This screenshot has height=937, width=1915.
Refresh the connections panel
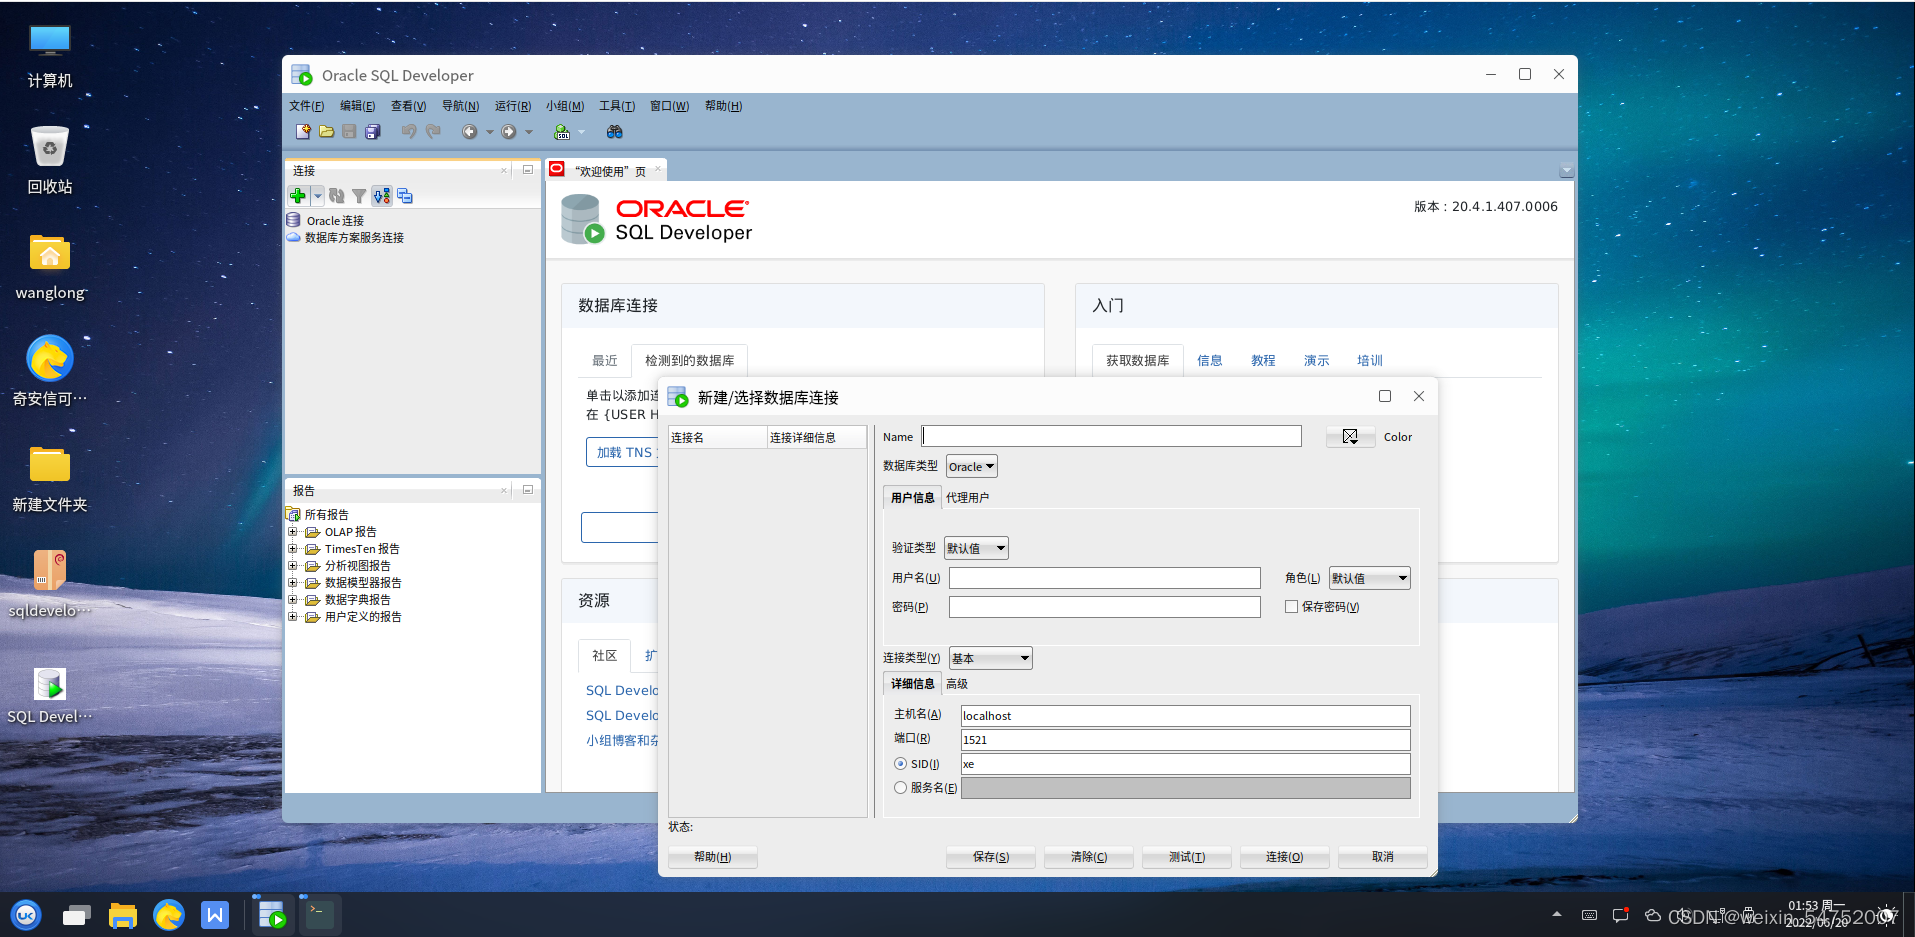tap(337, 196)
